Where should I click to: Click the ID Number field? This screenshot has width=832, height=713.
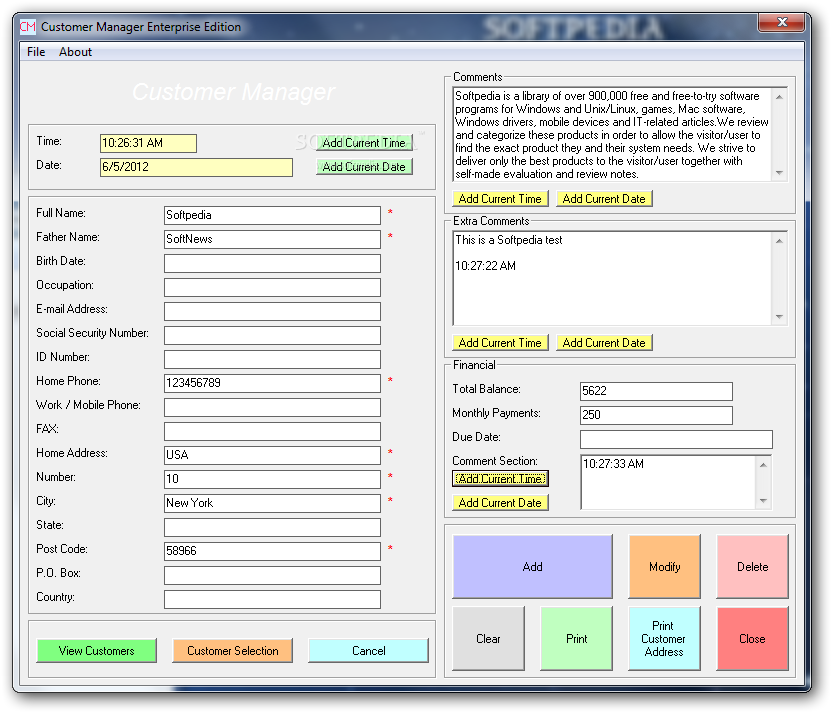coord(272,359)
